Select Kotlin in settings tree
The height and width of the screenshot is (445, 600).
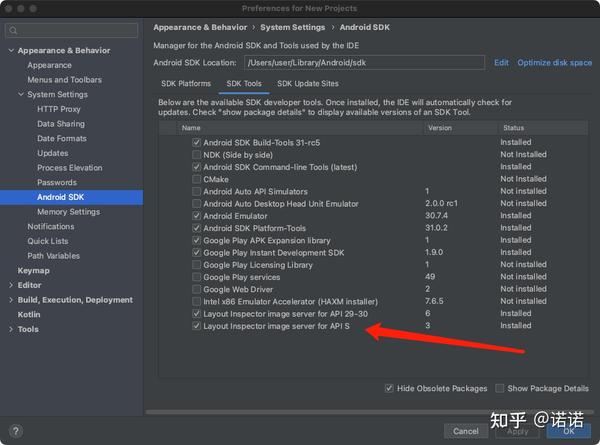pos(29,315)
